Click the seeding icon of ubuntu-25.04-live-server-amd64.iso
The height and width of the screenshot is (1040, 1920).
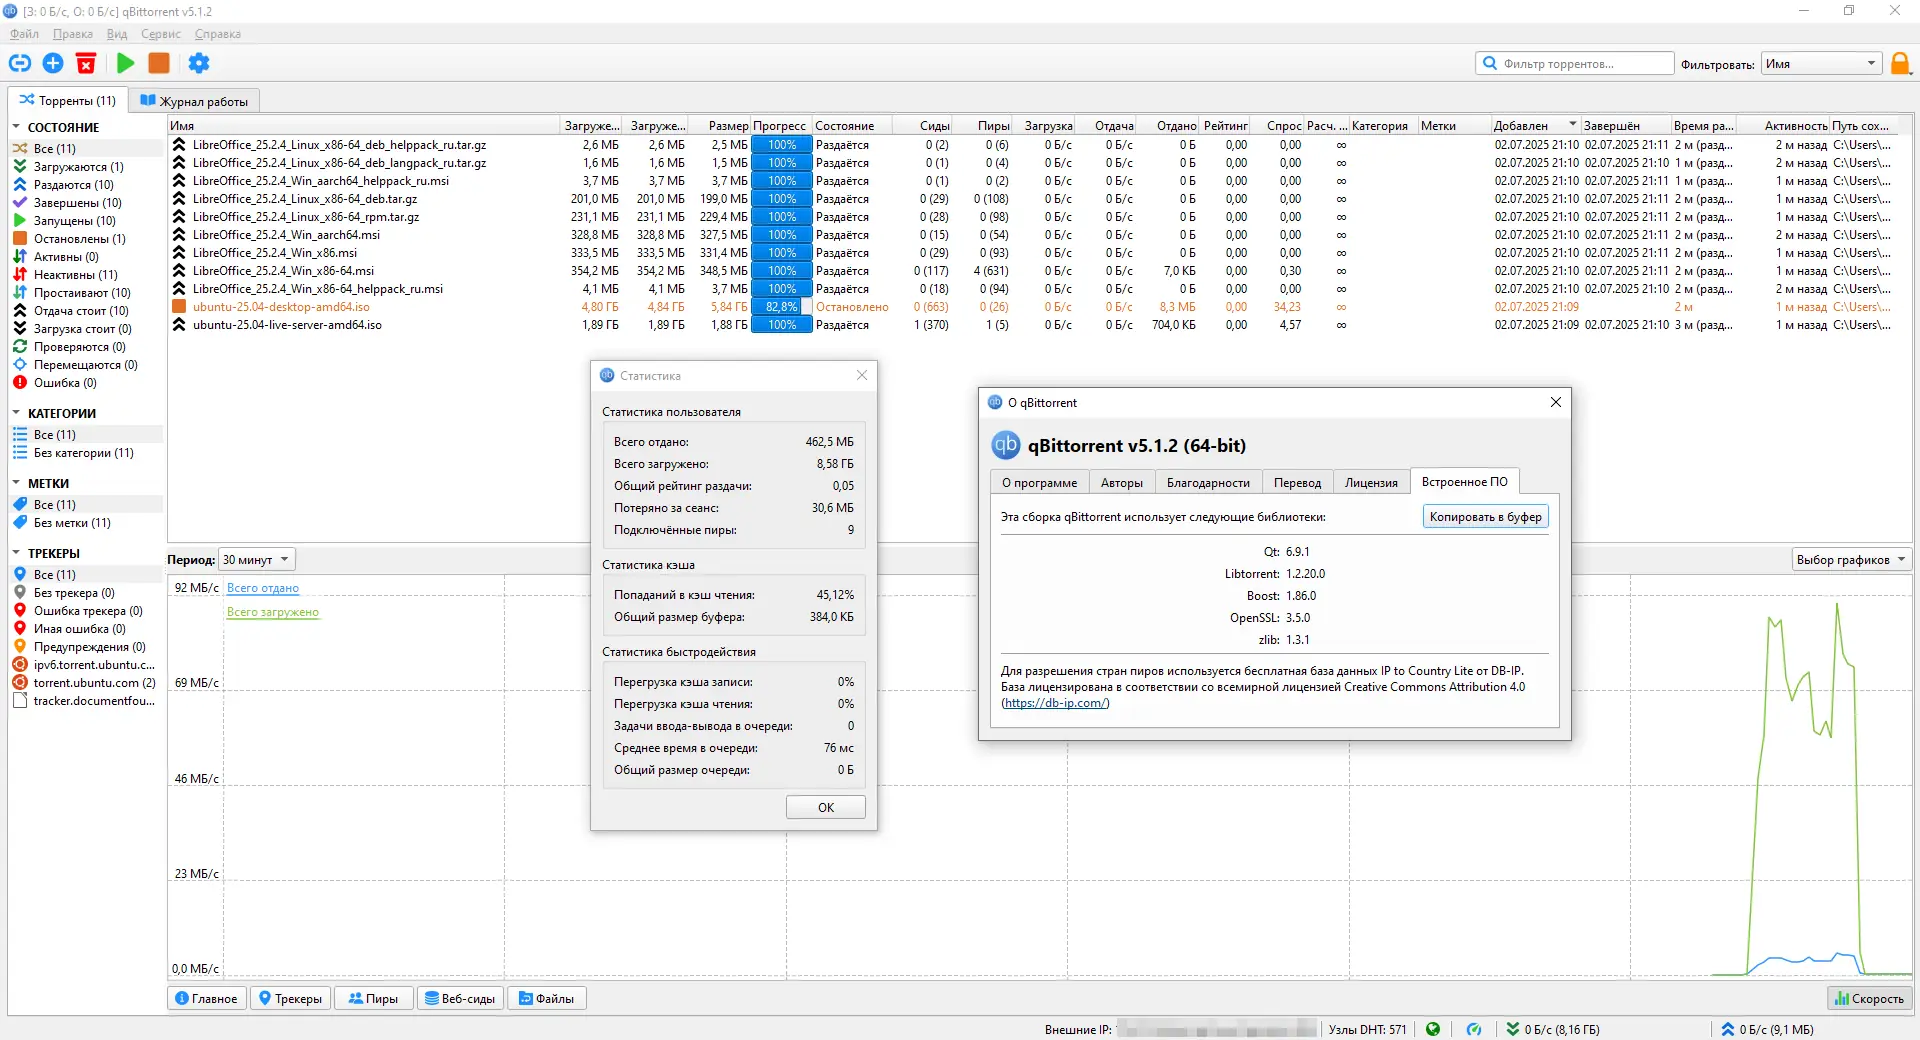179,325
